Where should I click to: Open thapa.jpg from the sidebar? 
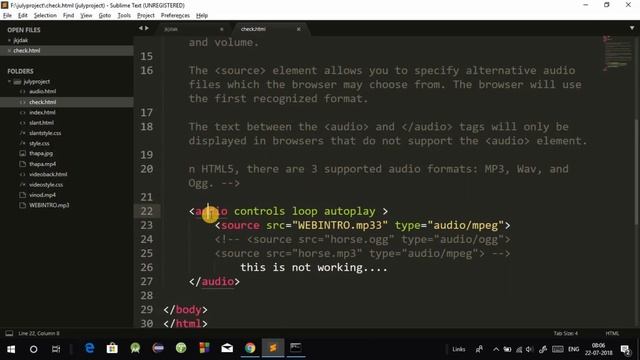[41, 153]
